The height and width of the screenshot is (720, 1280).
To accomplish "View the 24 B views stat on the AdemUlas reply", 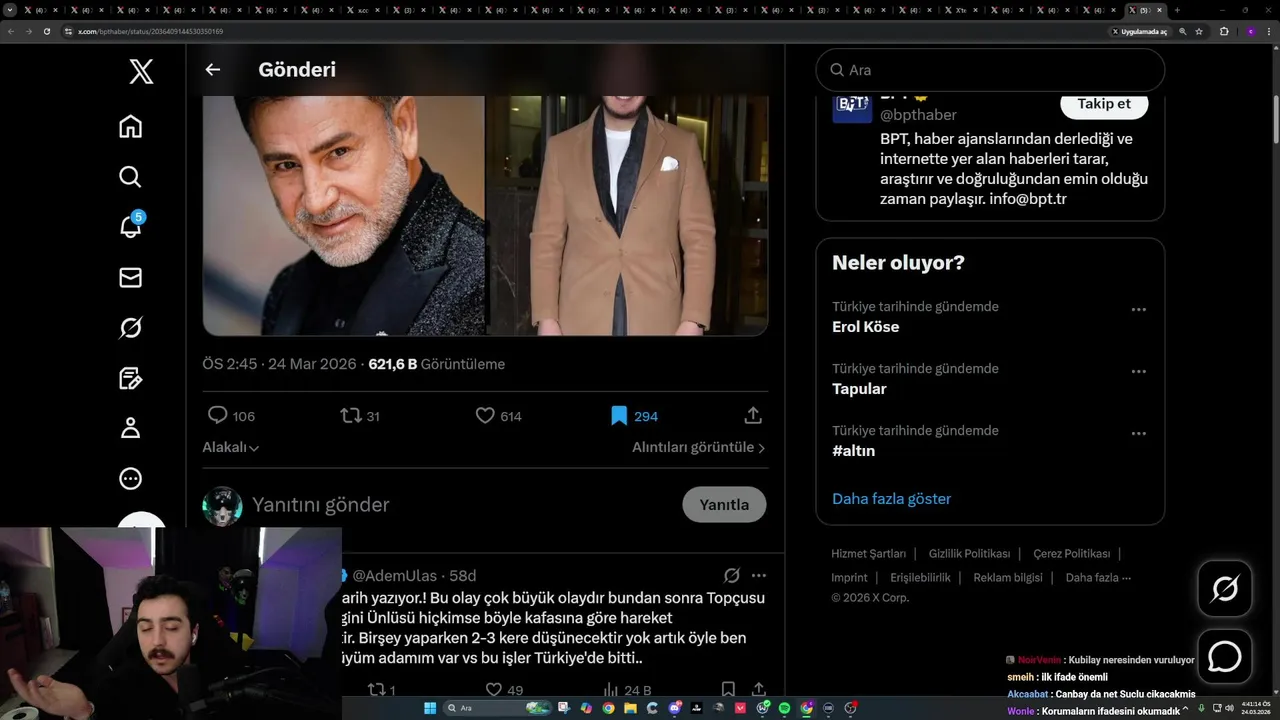I will pyautogui.click(x=628, y=689).
